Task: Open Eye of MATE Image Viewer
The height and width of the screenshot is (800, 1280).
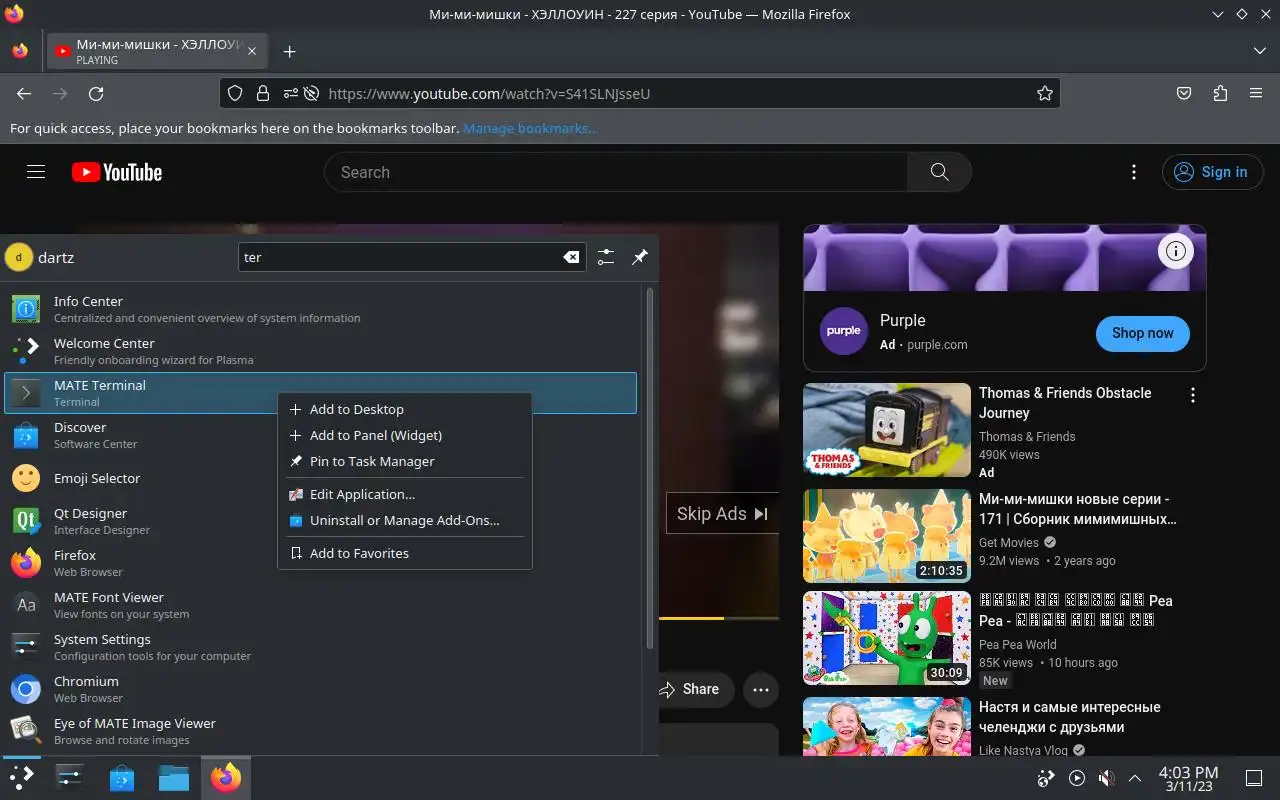Action: pos(320,731)
